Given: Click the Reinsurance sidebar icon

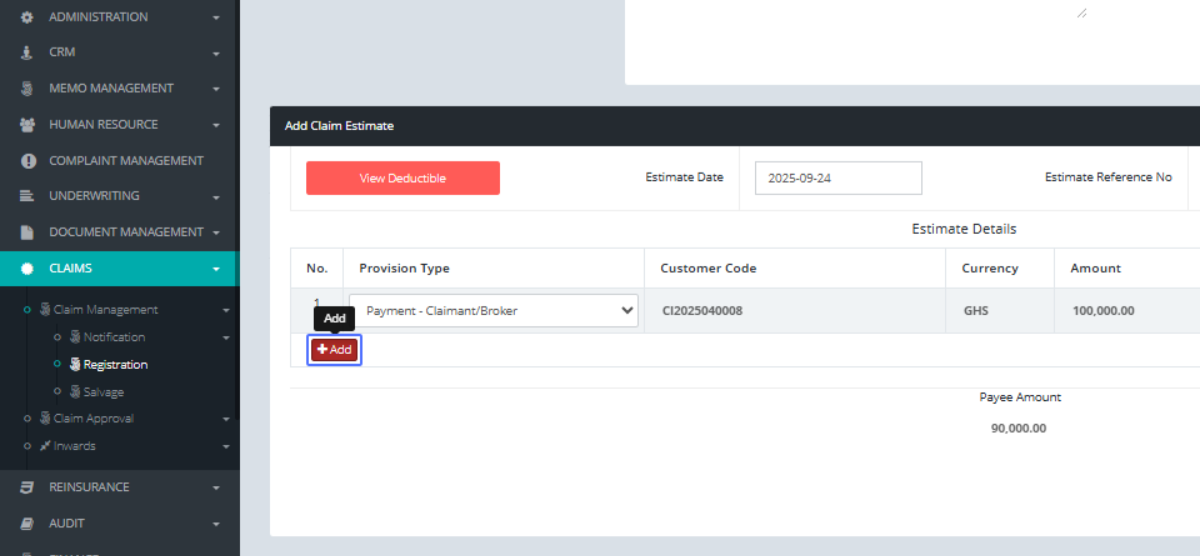Looking at the screenshot, I should [x=28, y=487].
